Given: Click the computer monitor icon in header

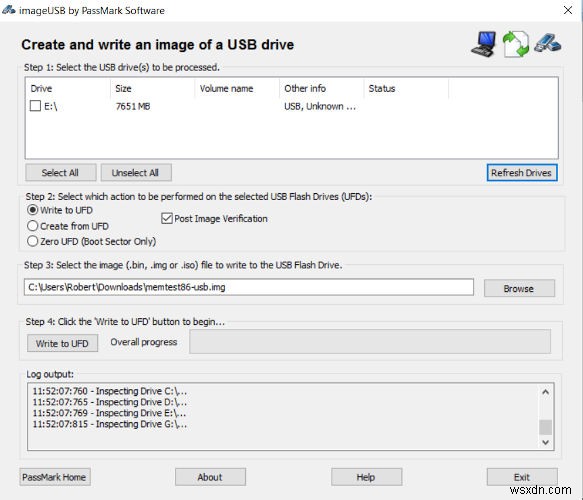Looking at the screenshot, I should (x=483, y=44).
